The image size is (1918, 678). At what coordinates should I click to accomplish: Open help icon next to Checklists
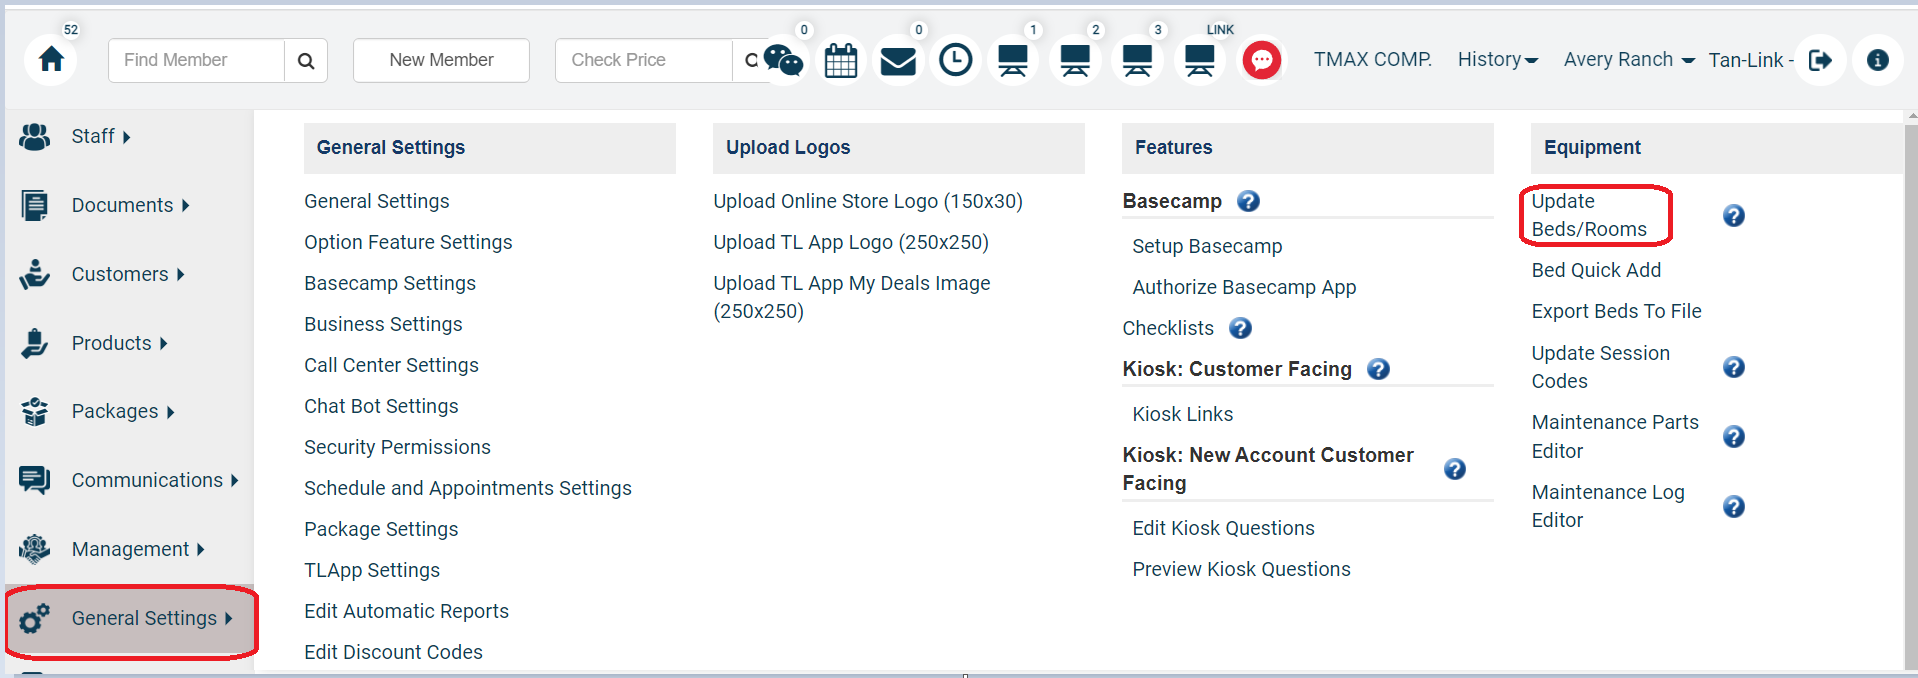[1240, 328]
